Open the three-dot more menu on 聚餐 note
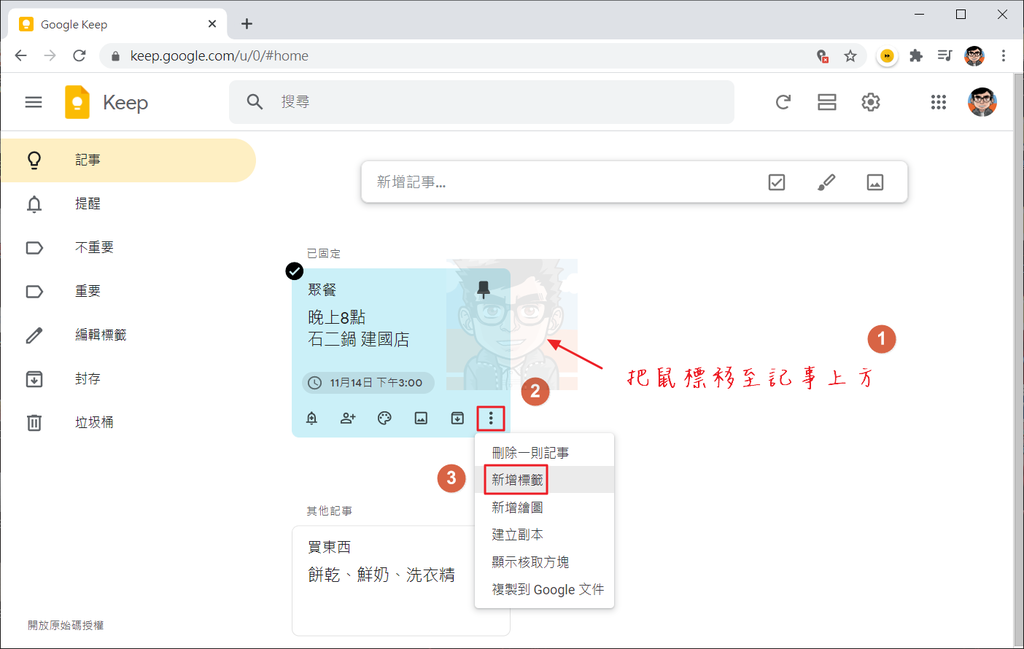This screenshot has height=649, width=1024. click(x=491, y=419)
